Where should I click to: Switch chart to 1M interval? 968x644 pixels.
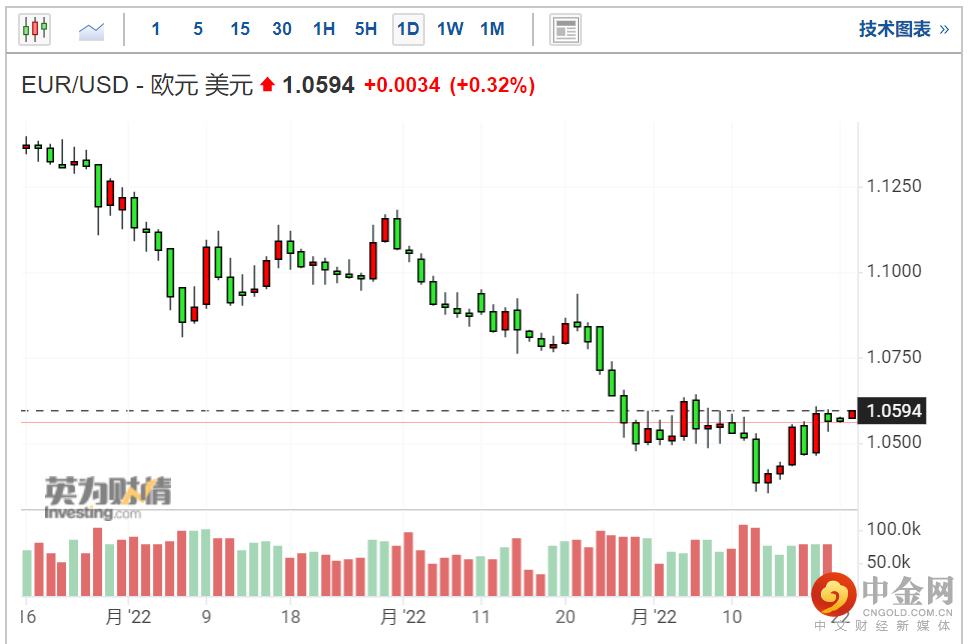[492, 29]
